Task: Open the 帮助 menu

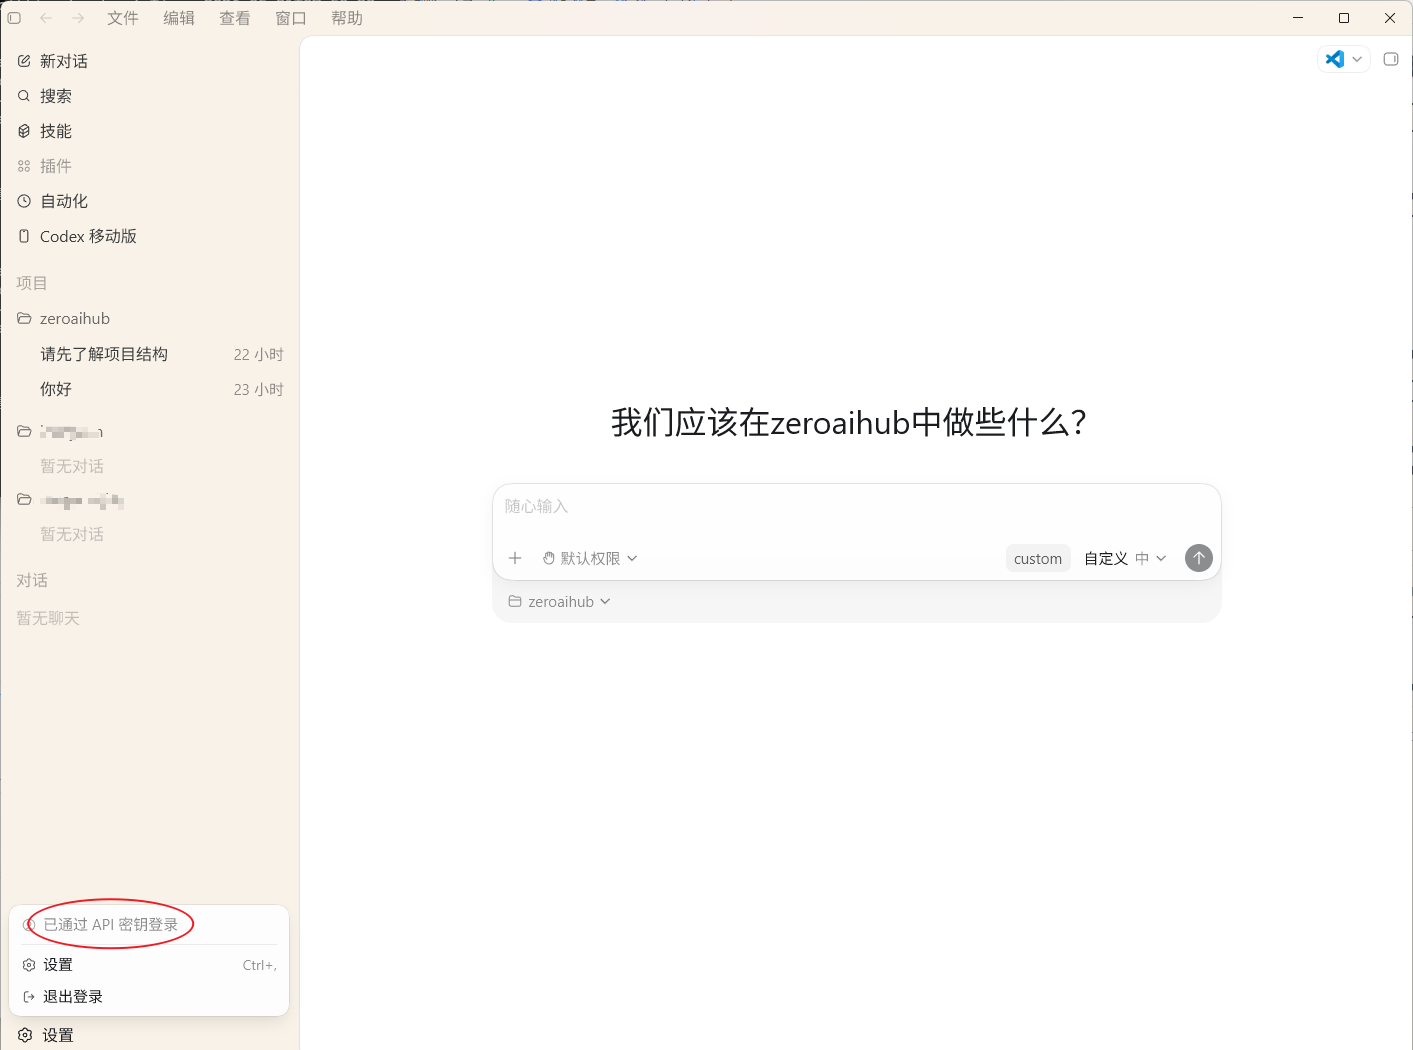Action: (x=347, y=18)
